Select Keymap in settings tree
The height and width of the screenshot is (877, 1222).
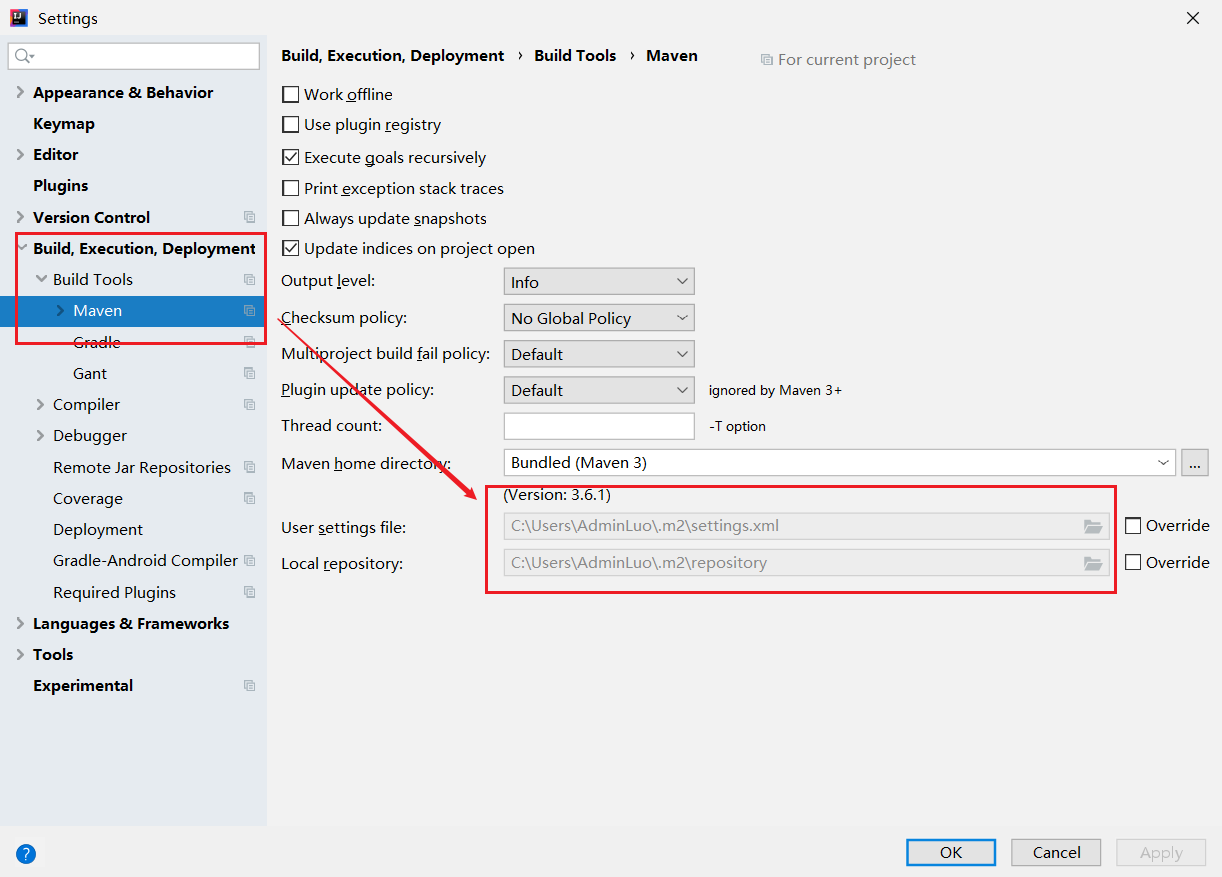pos(64,124)
